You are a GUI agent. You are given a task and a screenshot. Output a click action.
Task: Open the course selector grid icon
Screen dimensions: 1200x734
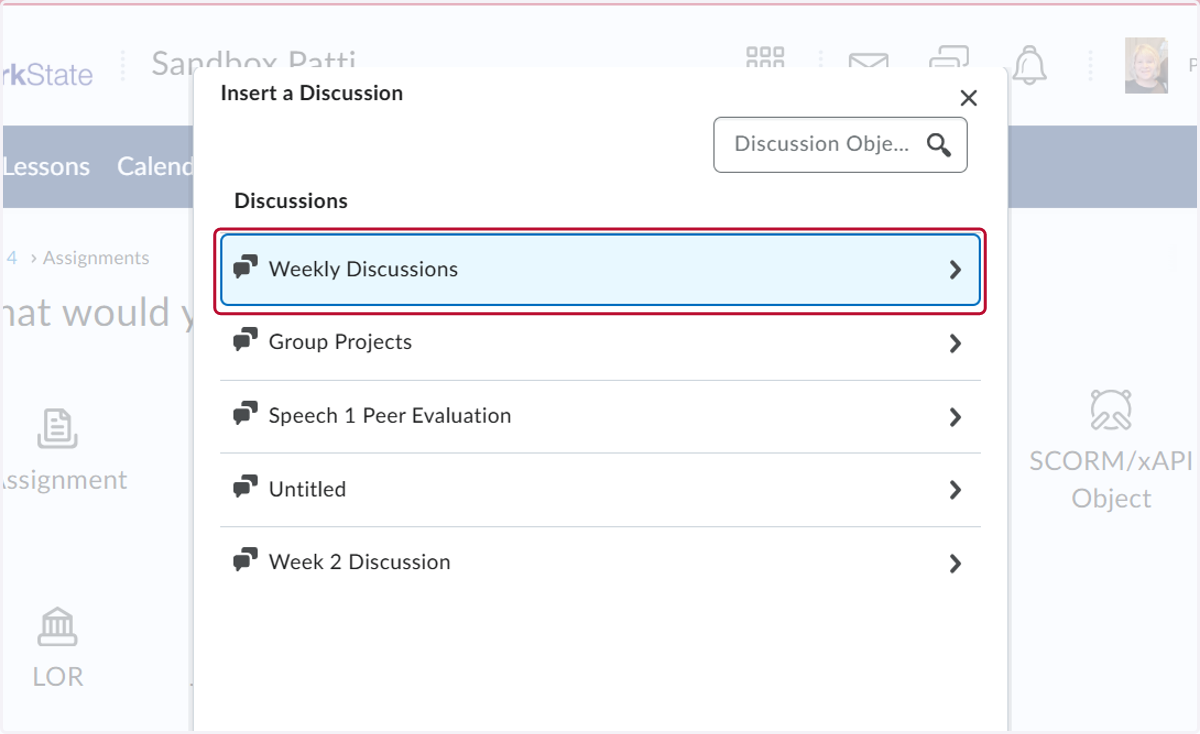point(765,58)
